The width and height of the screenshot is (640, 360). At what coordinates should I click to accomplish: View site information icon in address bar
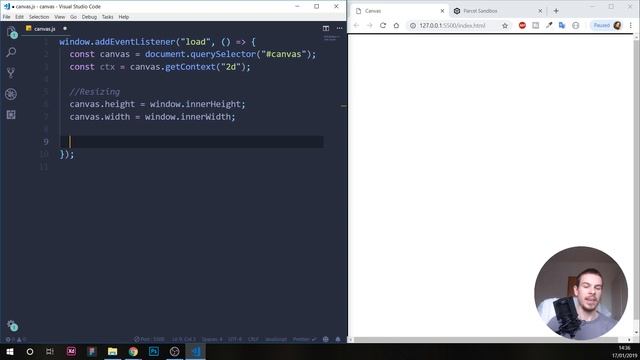413,25
